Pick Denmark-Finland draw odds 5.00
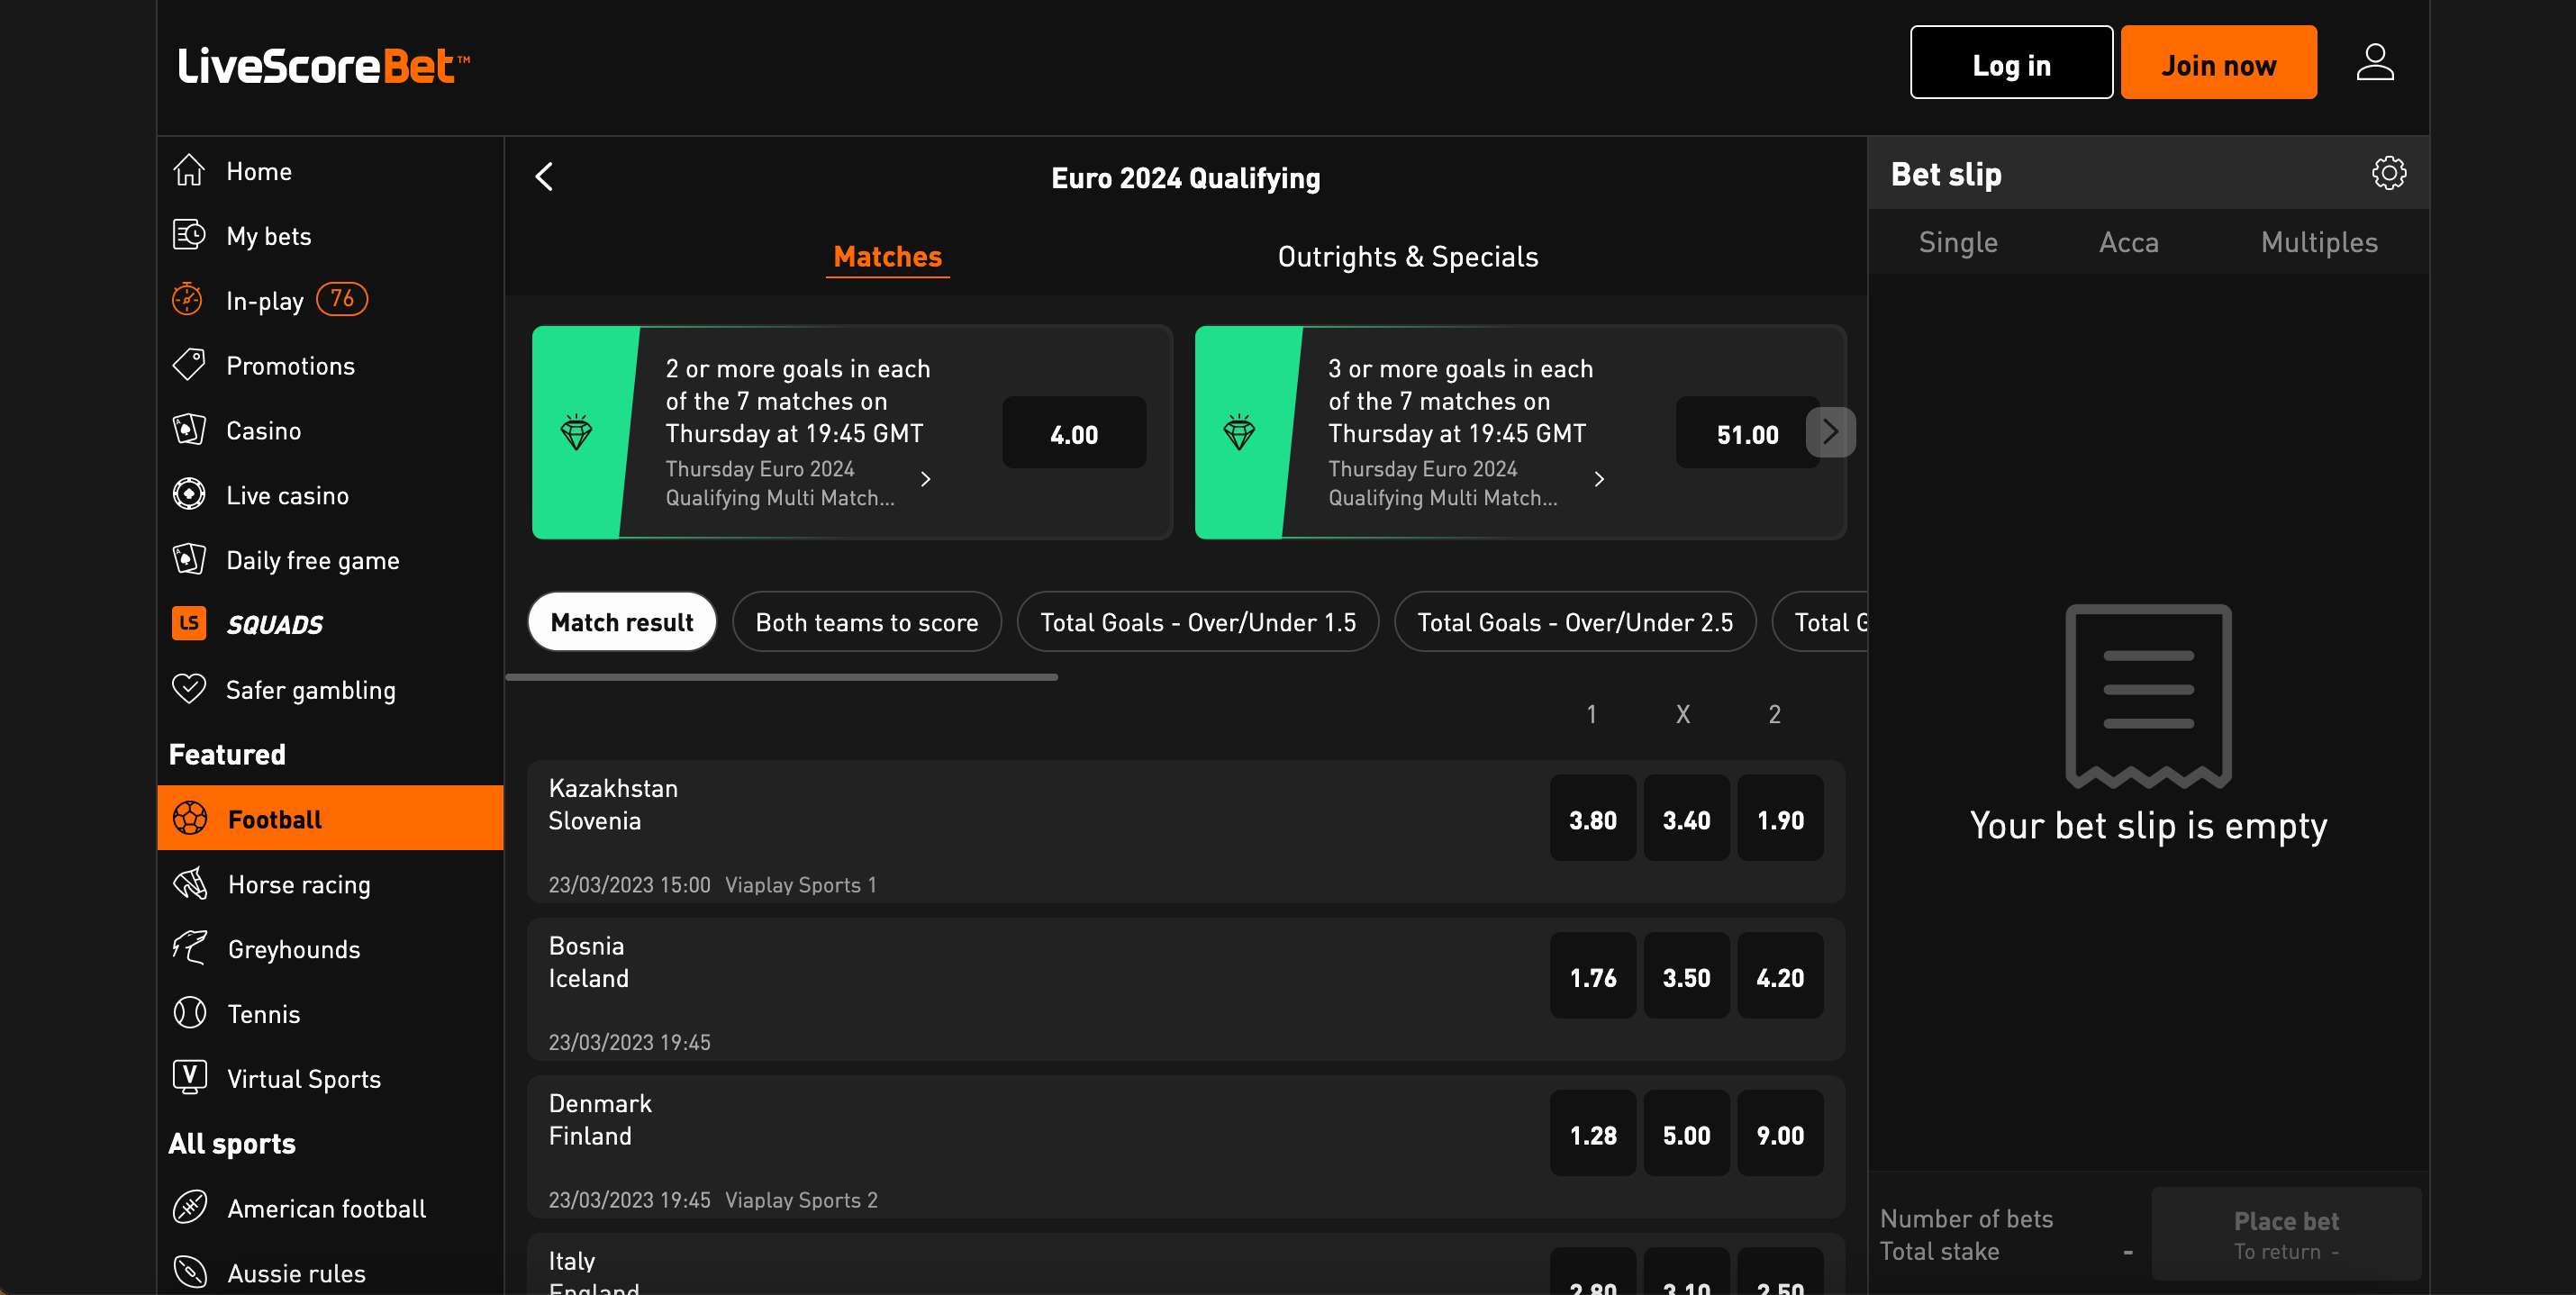 point(1686,1134)
